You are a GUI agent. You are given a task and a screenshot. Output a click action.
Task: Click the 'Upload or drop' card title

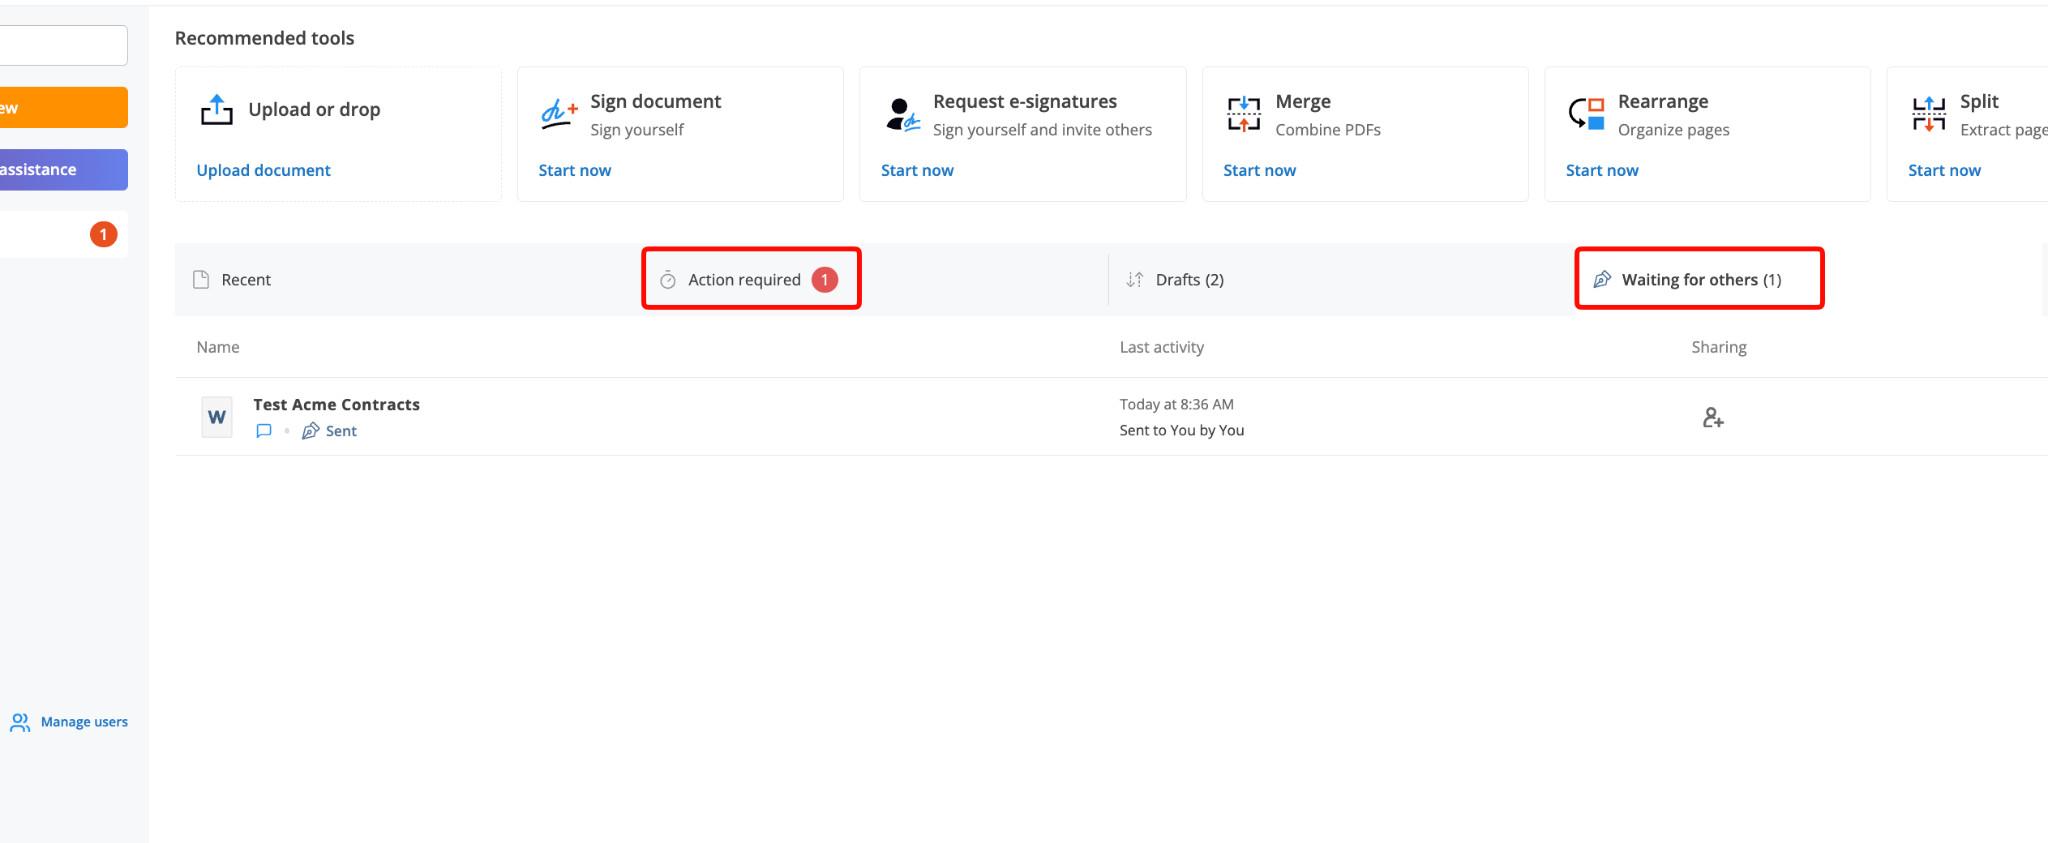coord(314,110)
